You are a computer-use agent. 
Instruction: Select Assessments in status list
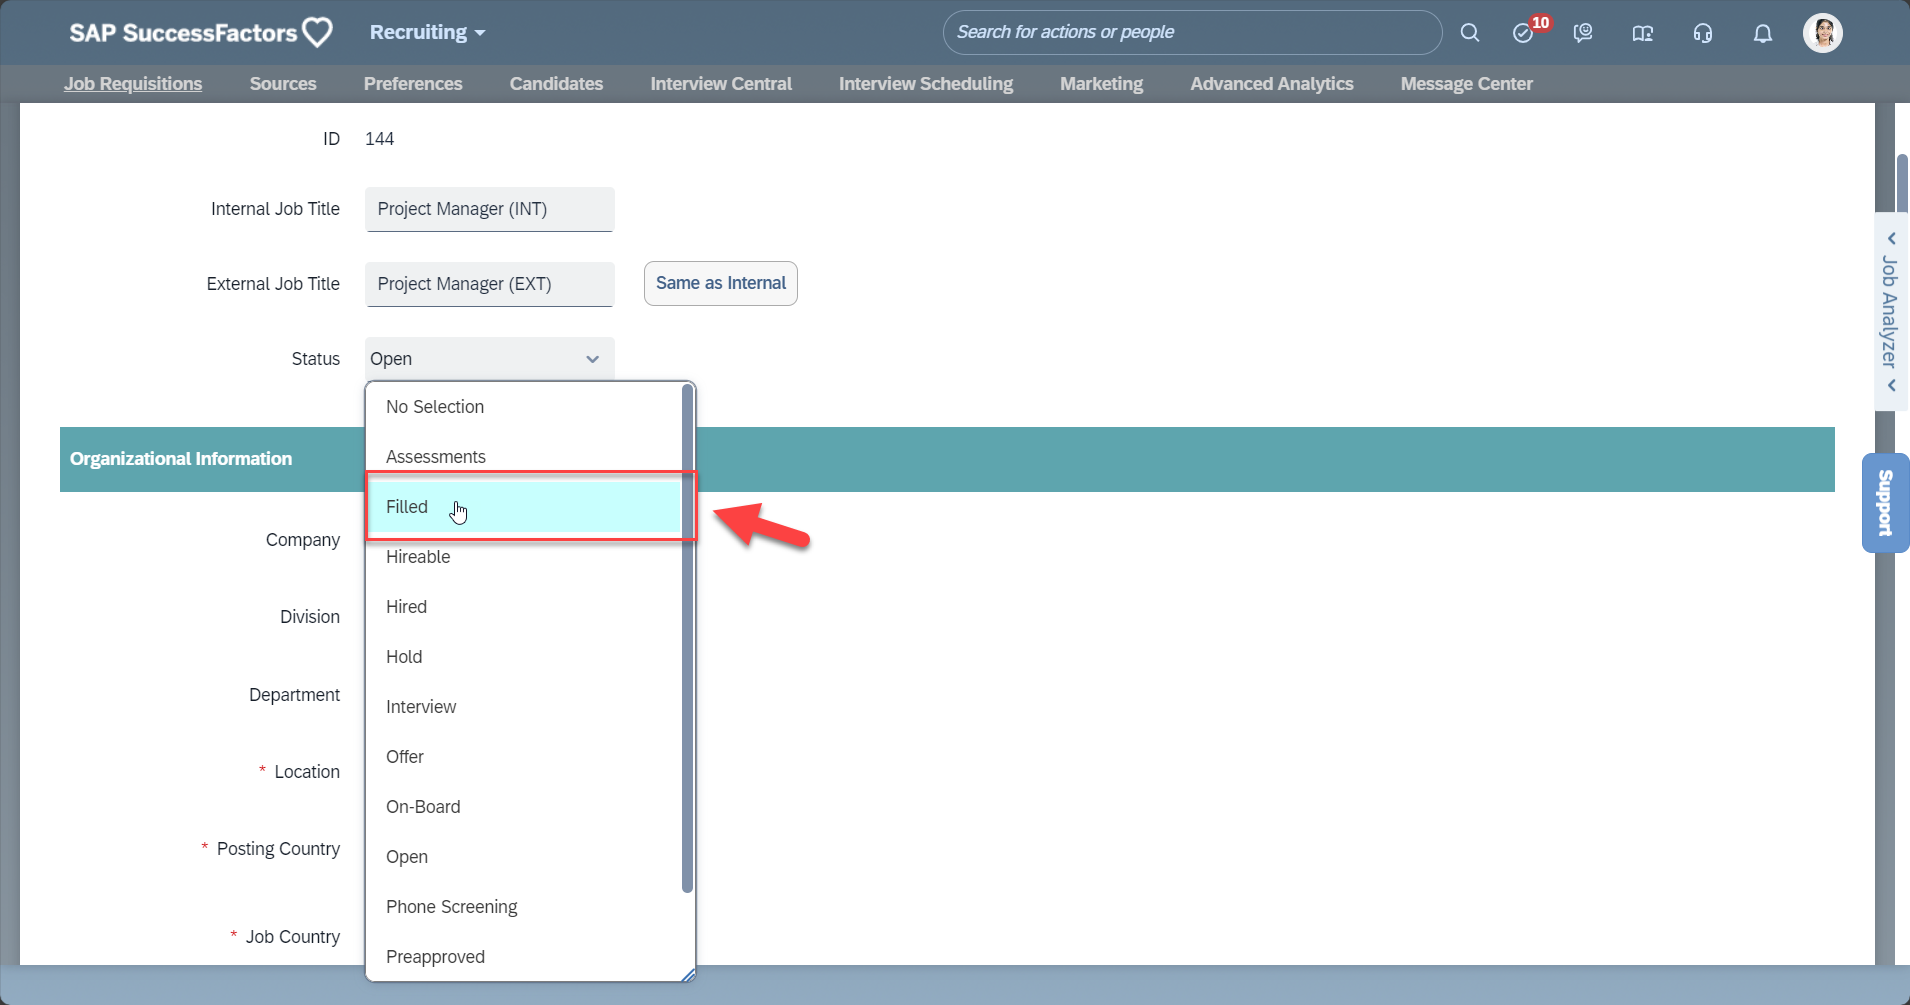pyautogui.click(x=524, y=457)
